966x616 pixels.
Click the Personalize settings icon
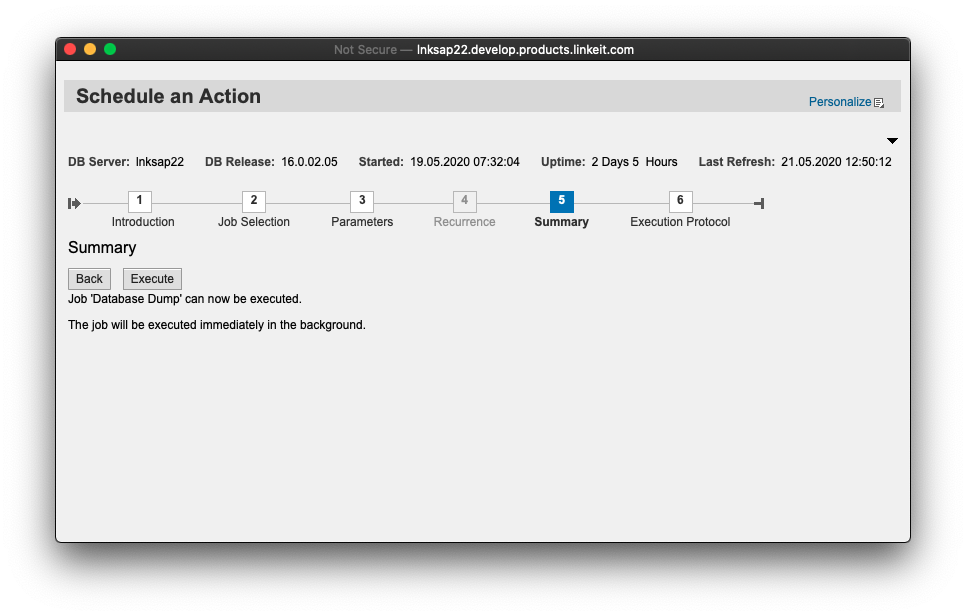click(879, 103)
